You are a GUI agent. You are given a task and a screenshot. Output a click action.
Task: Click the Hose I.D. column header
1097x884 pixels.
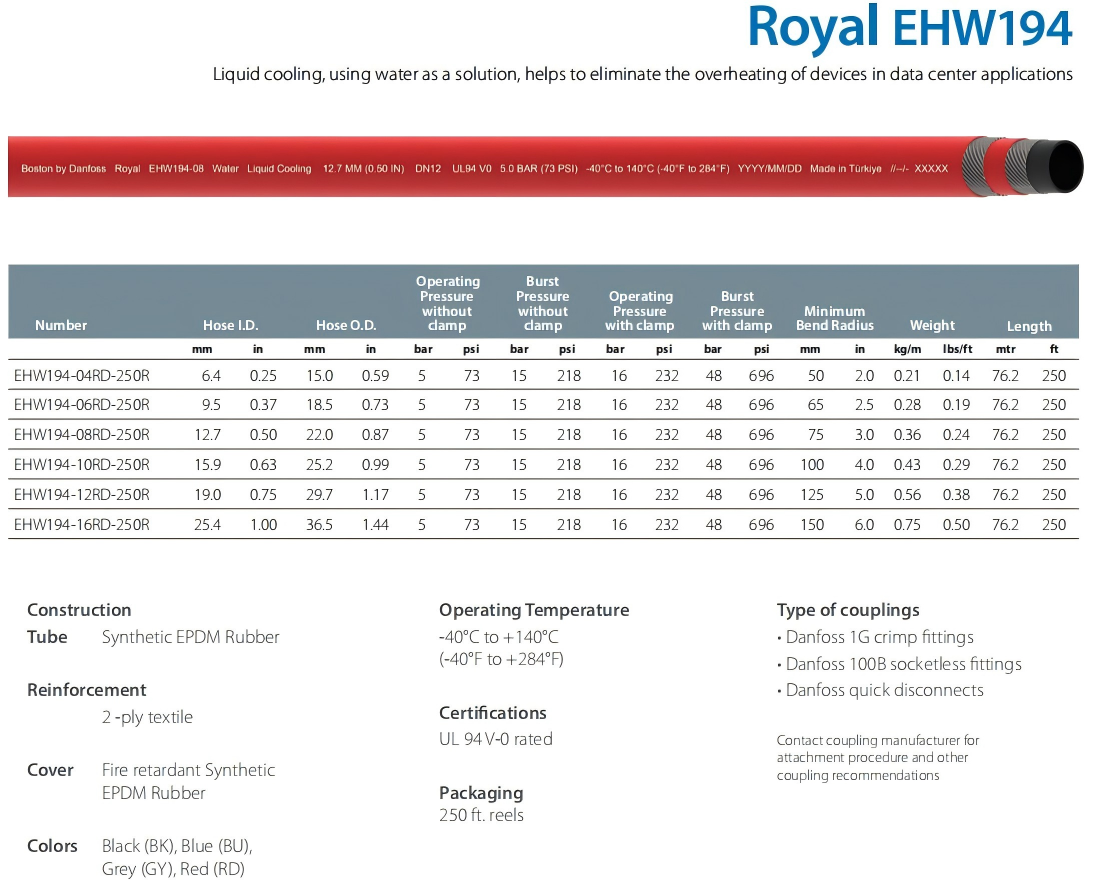pyautogui.click(x=231, y=325)
